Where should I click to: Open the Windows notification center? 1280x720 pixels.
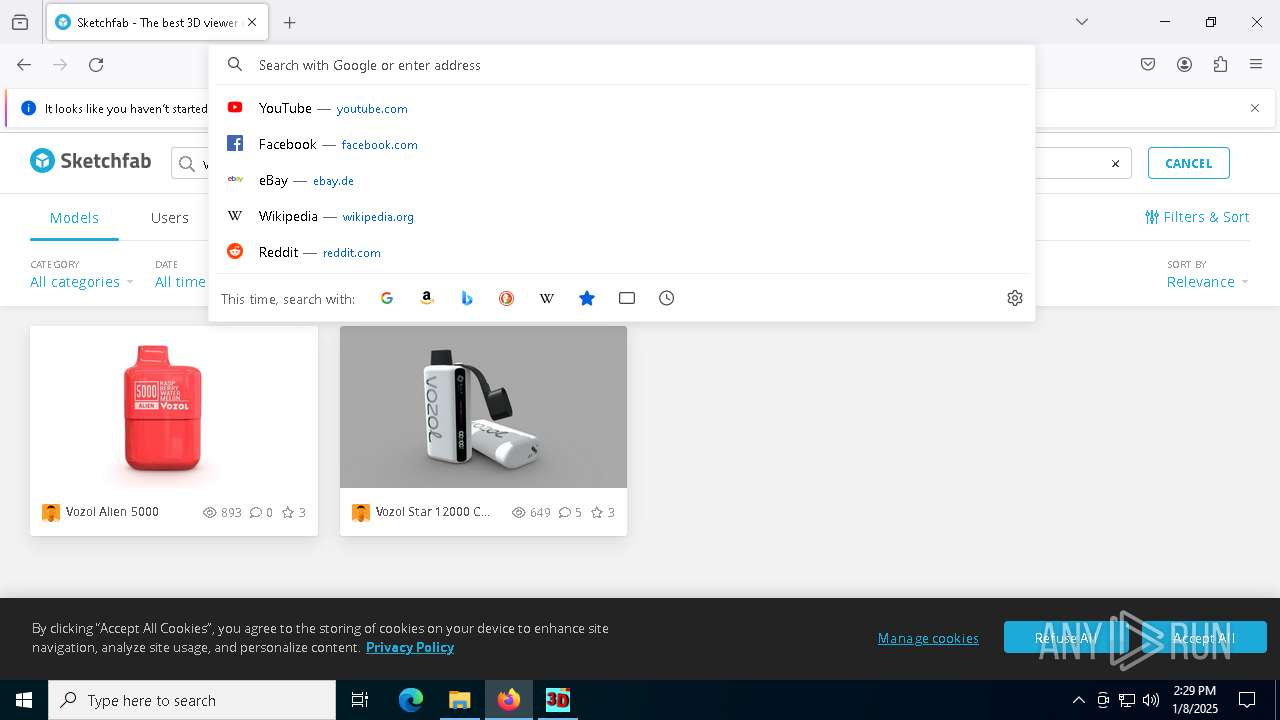[x=1247, y=700]
